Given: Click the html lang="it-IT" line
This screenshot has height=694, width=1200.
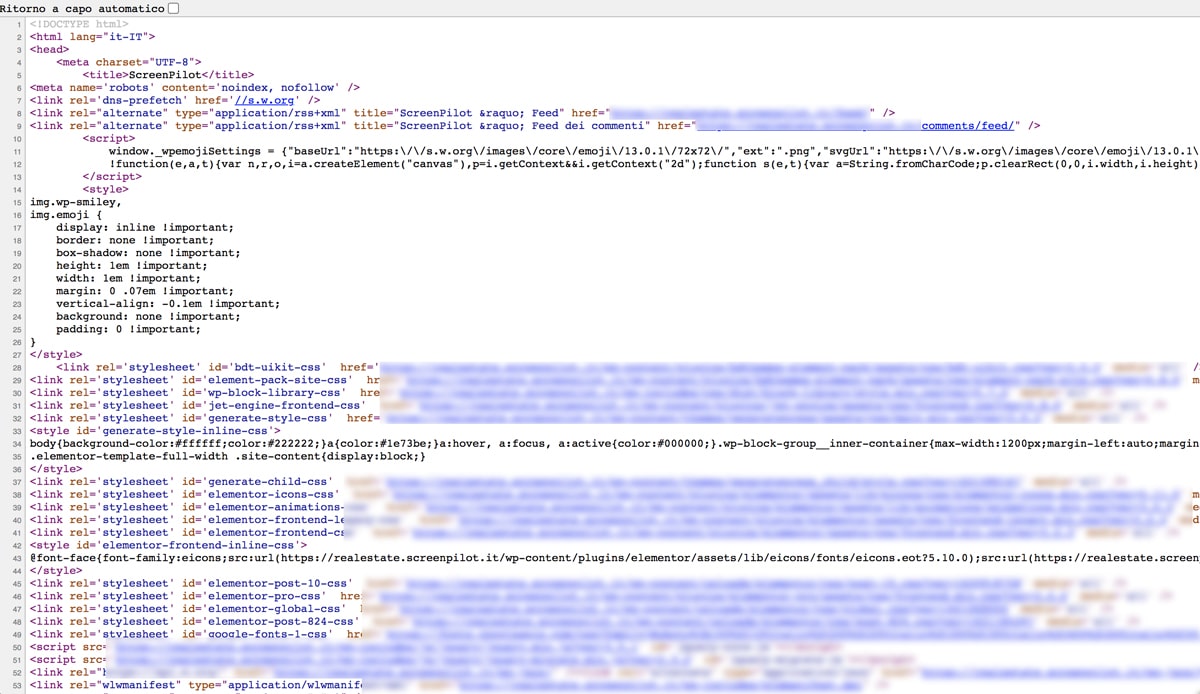Looking at the screenshot, I should click(92, 37).
